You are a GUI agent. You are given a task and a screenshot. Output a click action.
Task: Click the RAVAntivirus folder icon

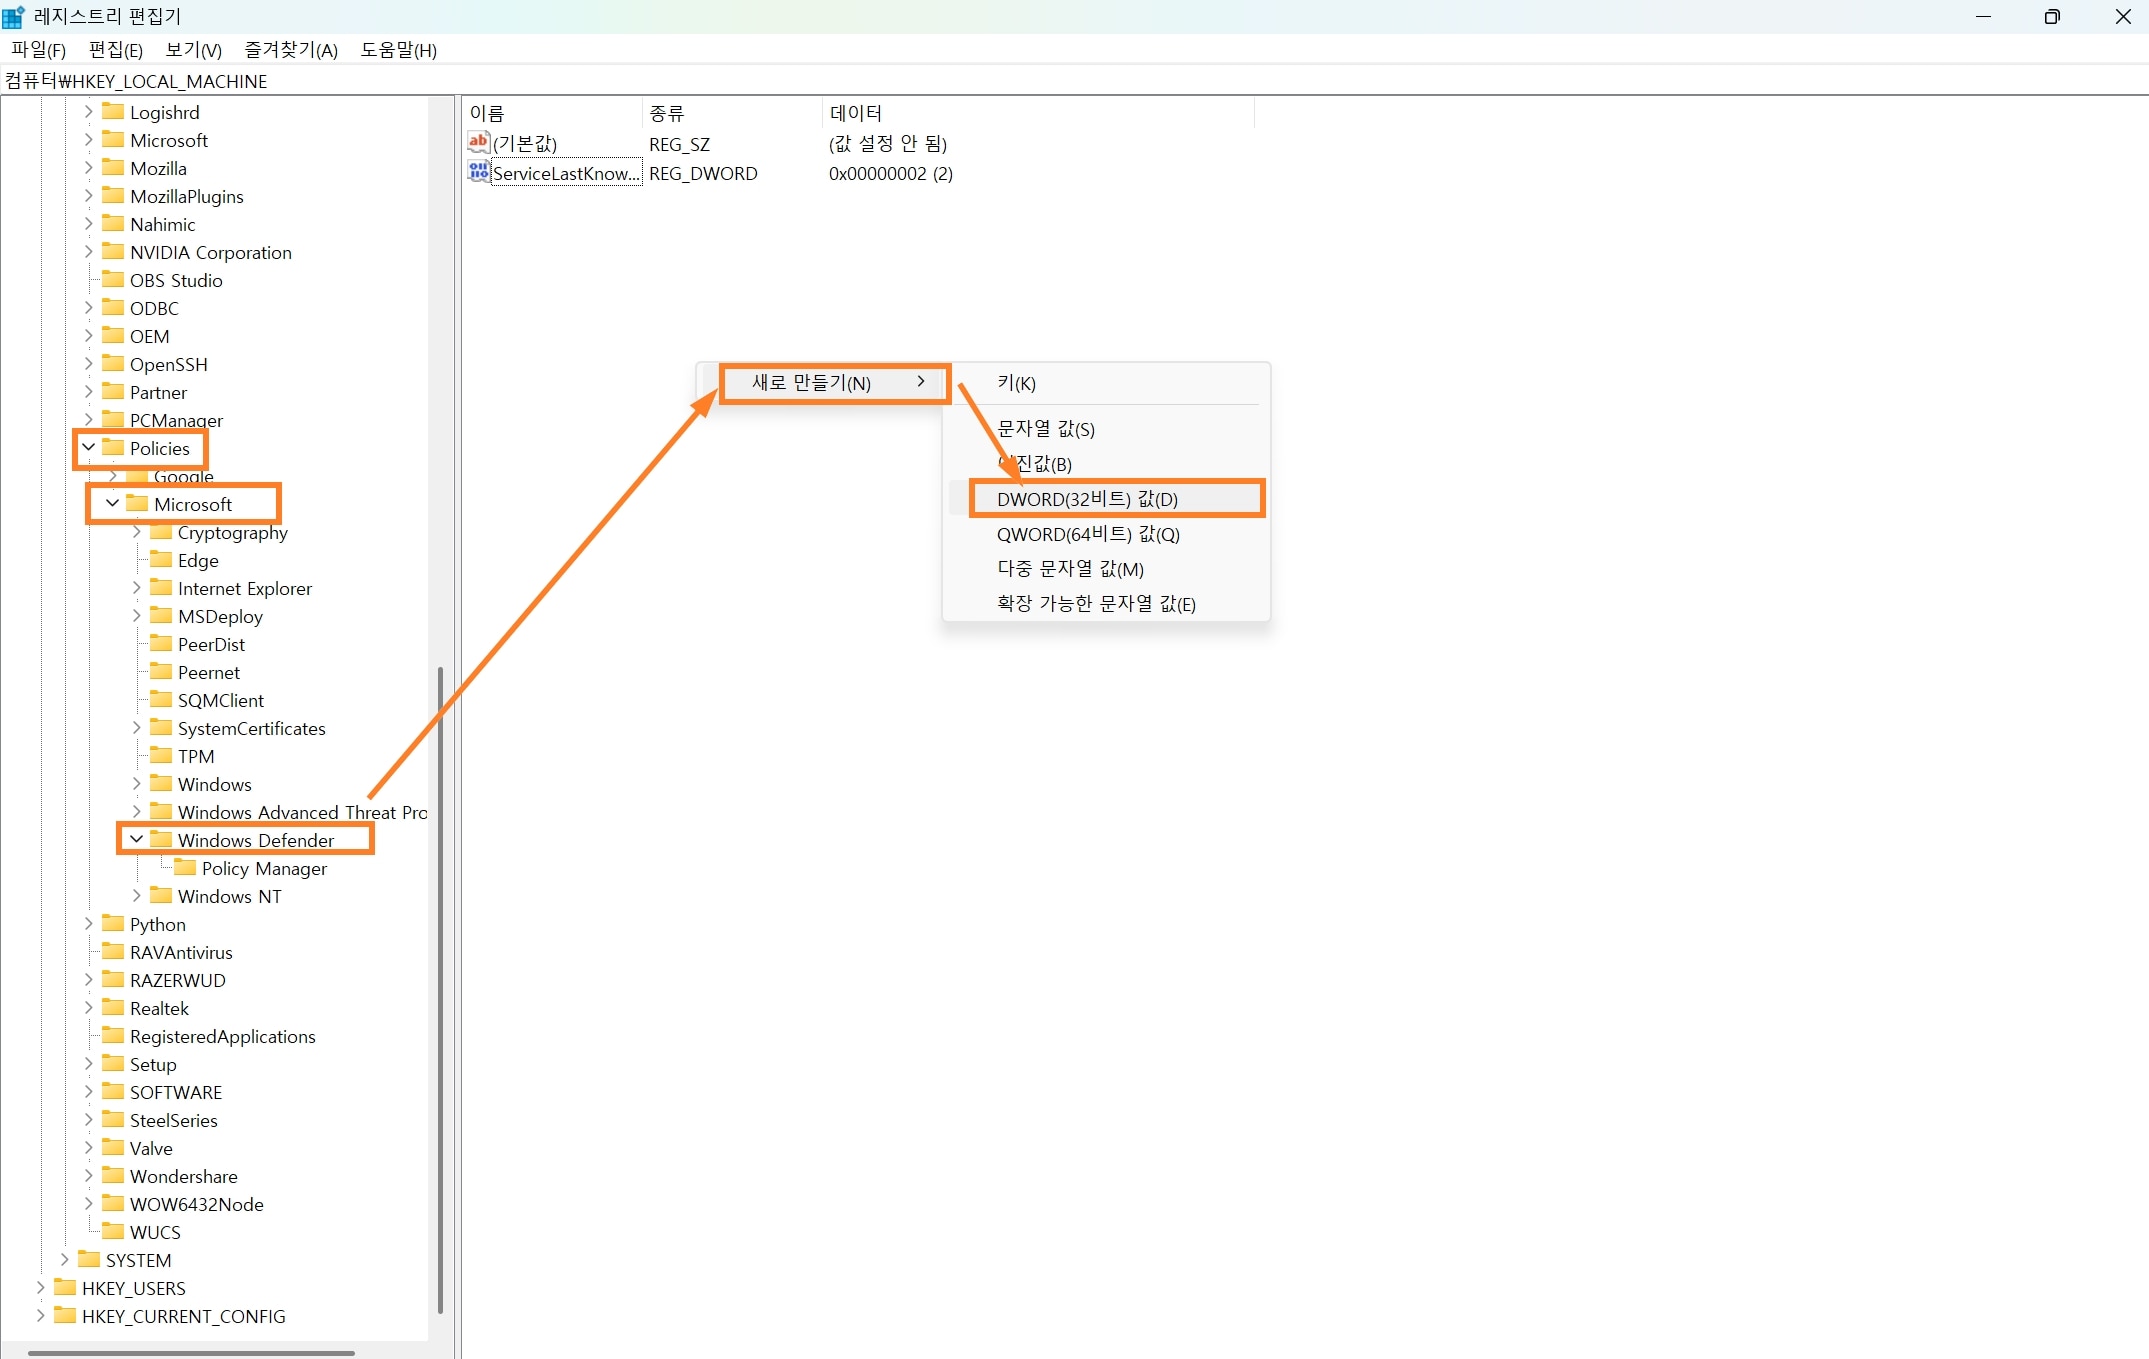point(113,951)
